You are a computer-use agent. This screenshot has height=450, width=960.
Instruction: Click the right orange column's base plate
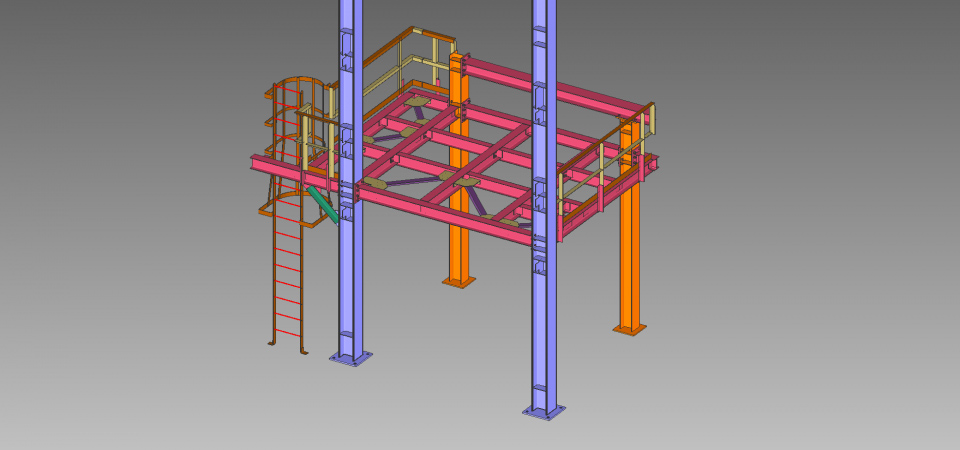pos(630,327)
